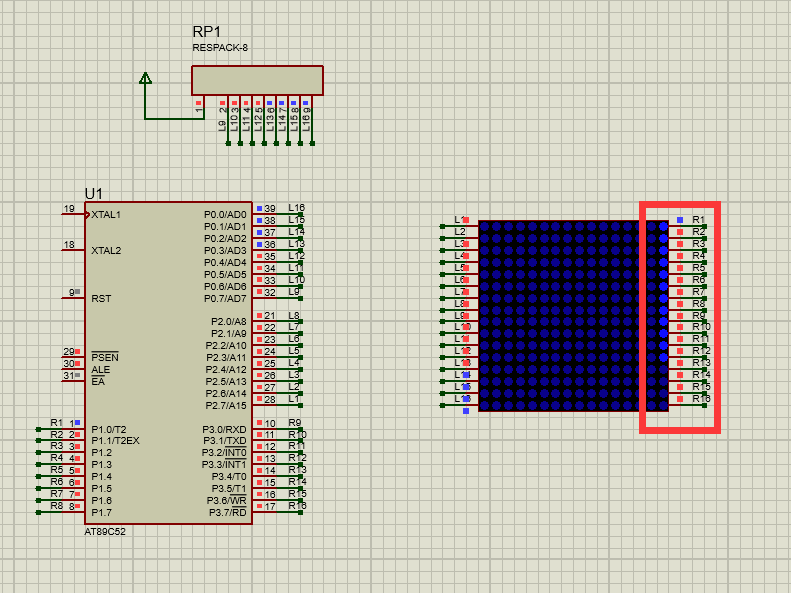Click the R8 label on the LED matrix

[698, 304]
